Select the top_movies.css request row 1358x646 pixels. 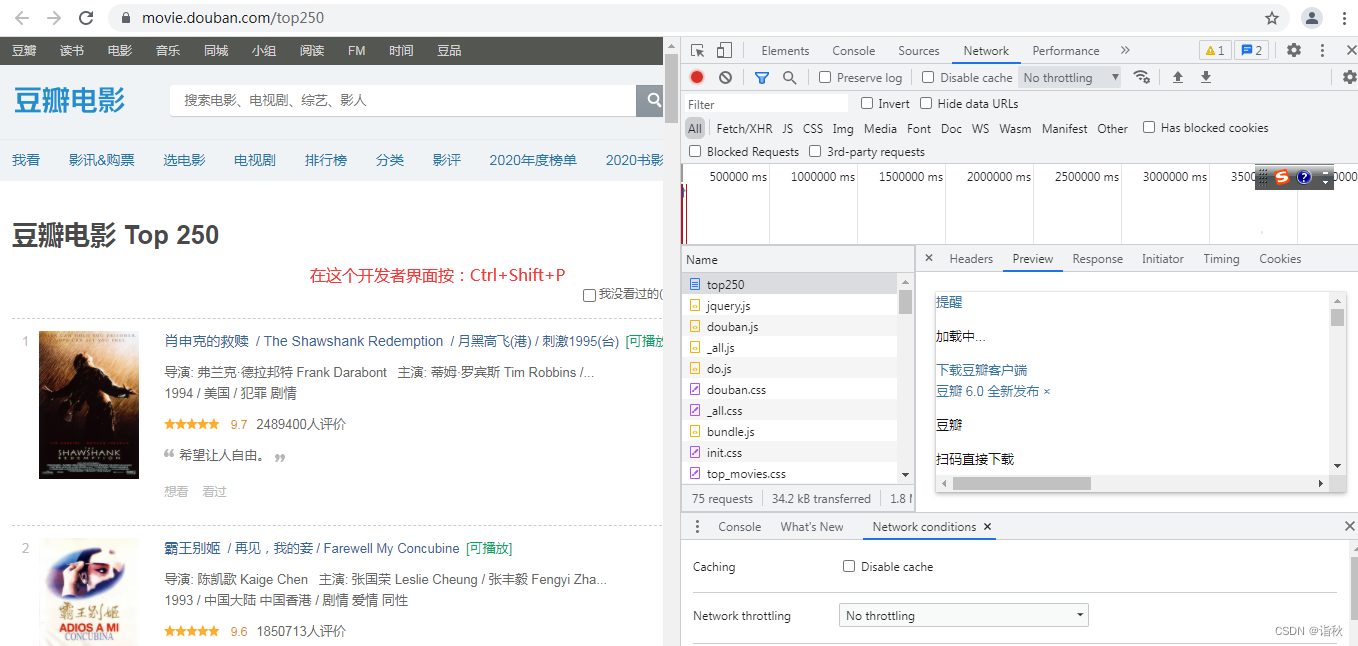point(791,474)
